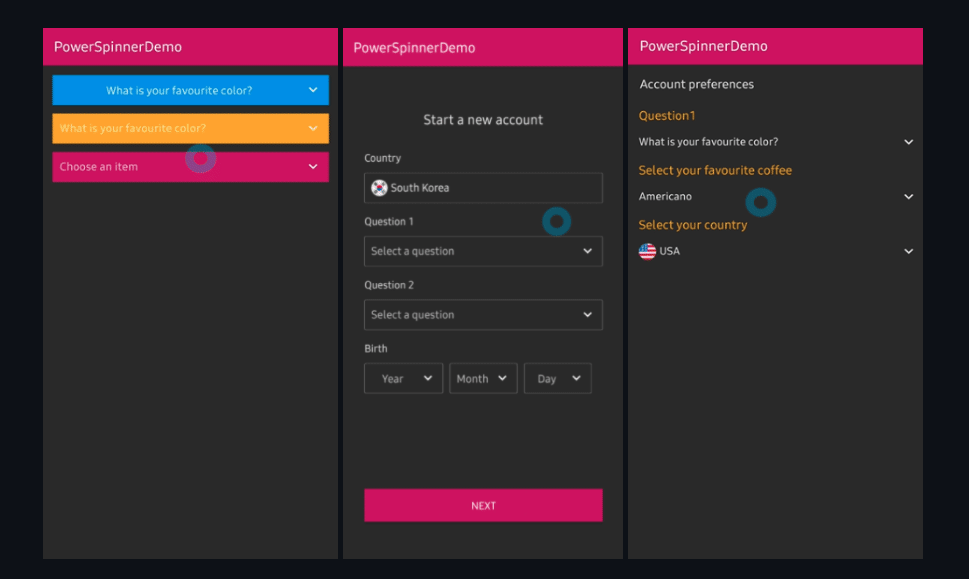Click the chevron on the blue color spinner

[312, 89]
